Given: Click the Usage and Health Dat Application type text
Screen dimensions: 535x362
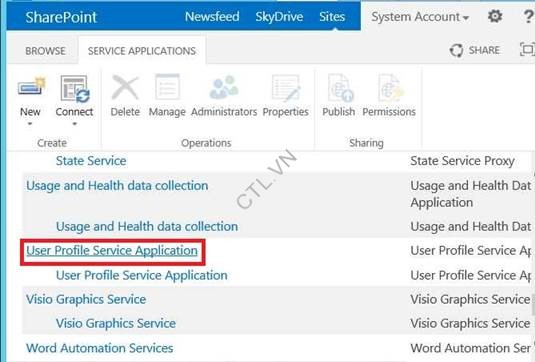Looking at the screenshot, I should tap(471, 194).
